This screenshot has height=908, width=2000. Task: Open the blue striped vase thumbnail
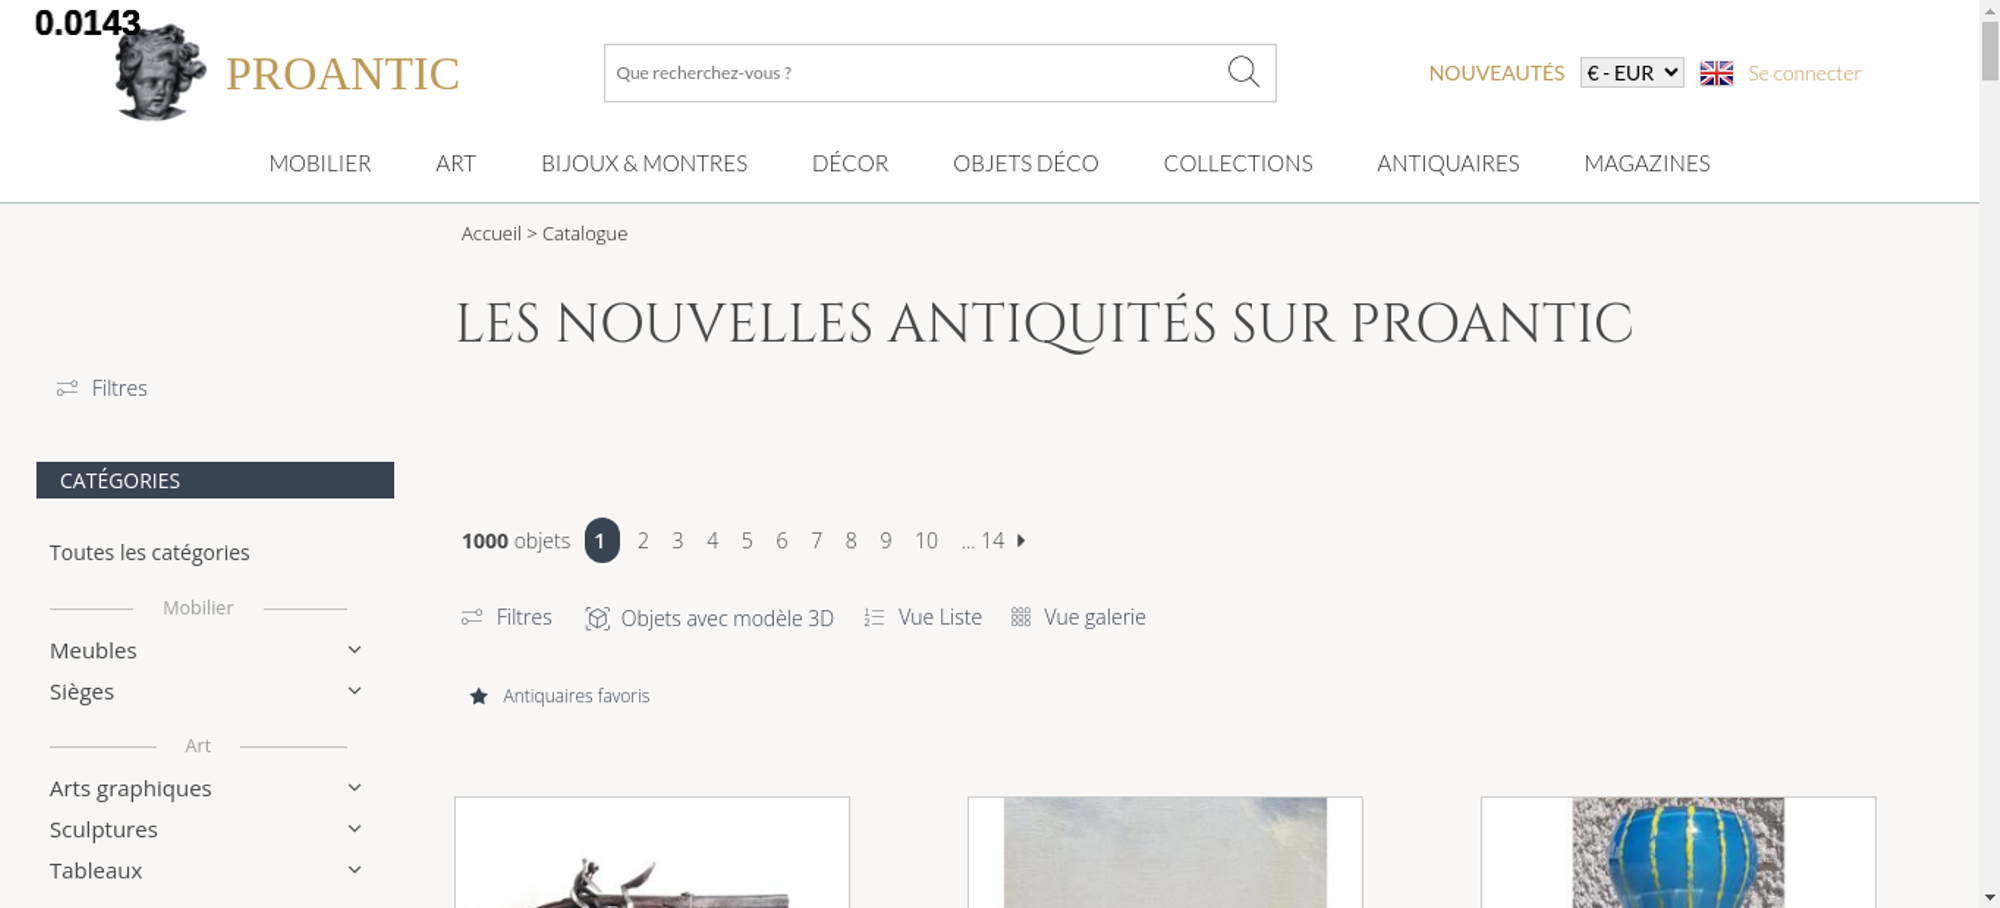(x=1678, y=852)
